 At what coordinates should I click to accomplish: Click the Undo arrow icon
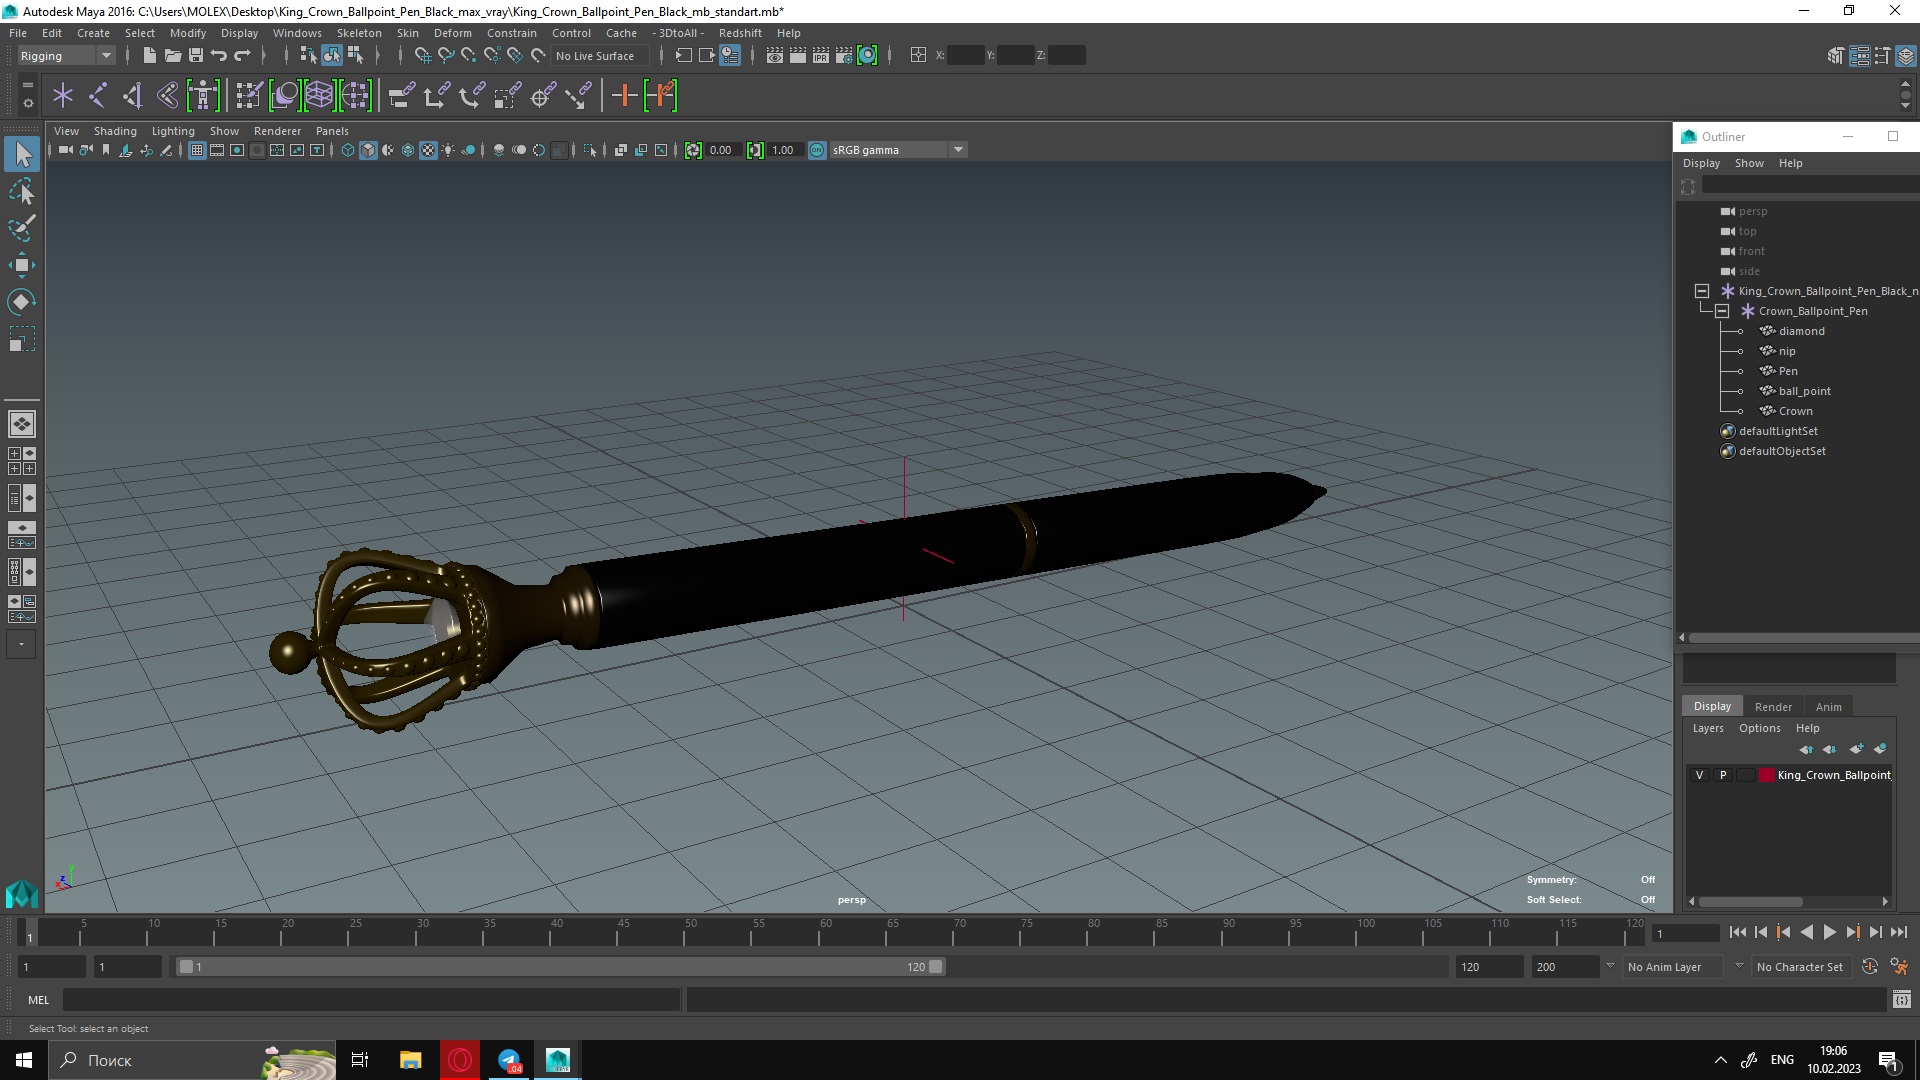218,56
